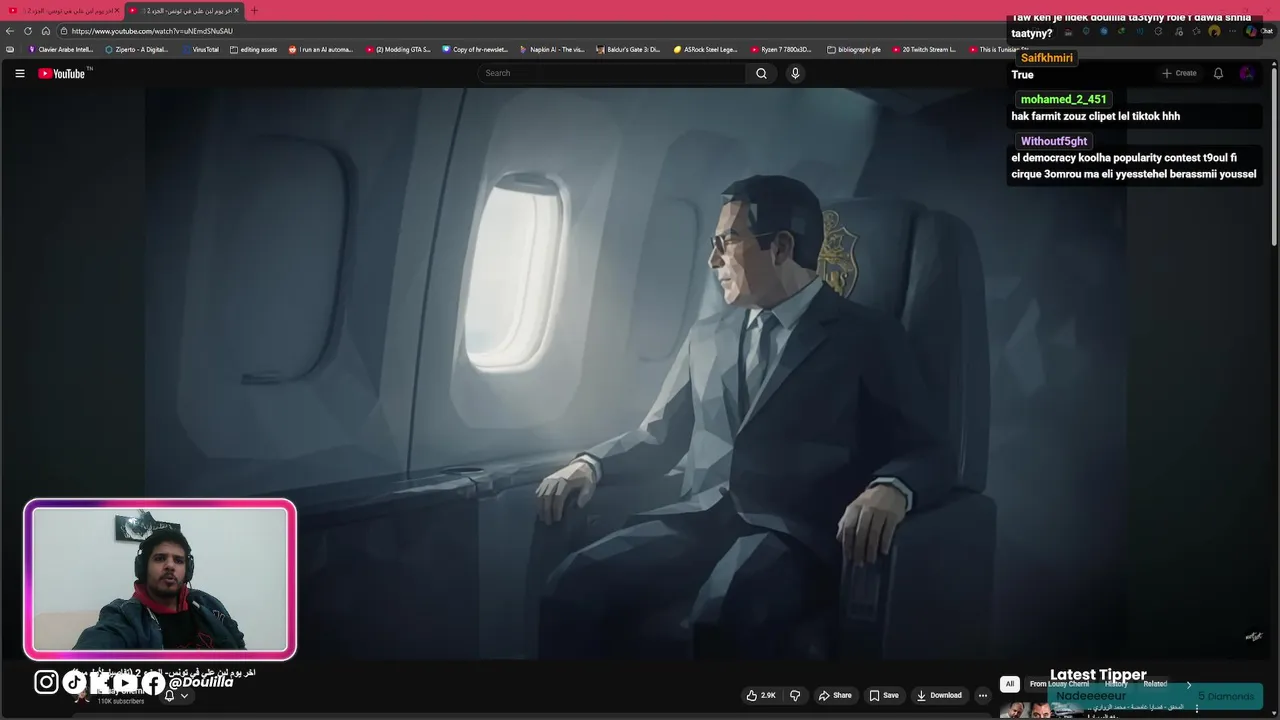Open the Create video button
The image size is (1280, 720).
coord(1179,73)
